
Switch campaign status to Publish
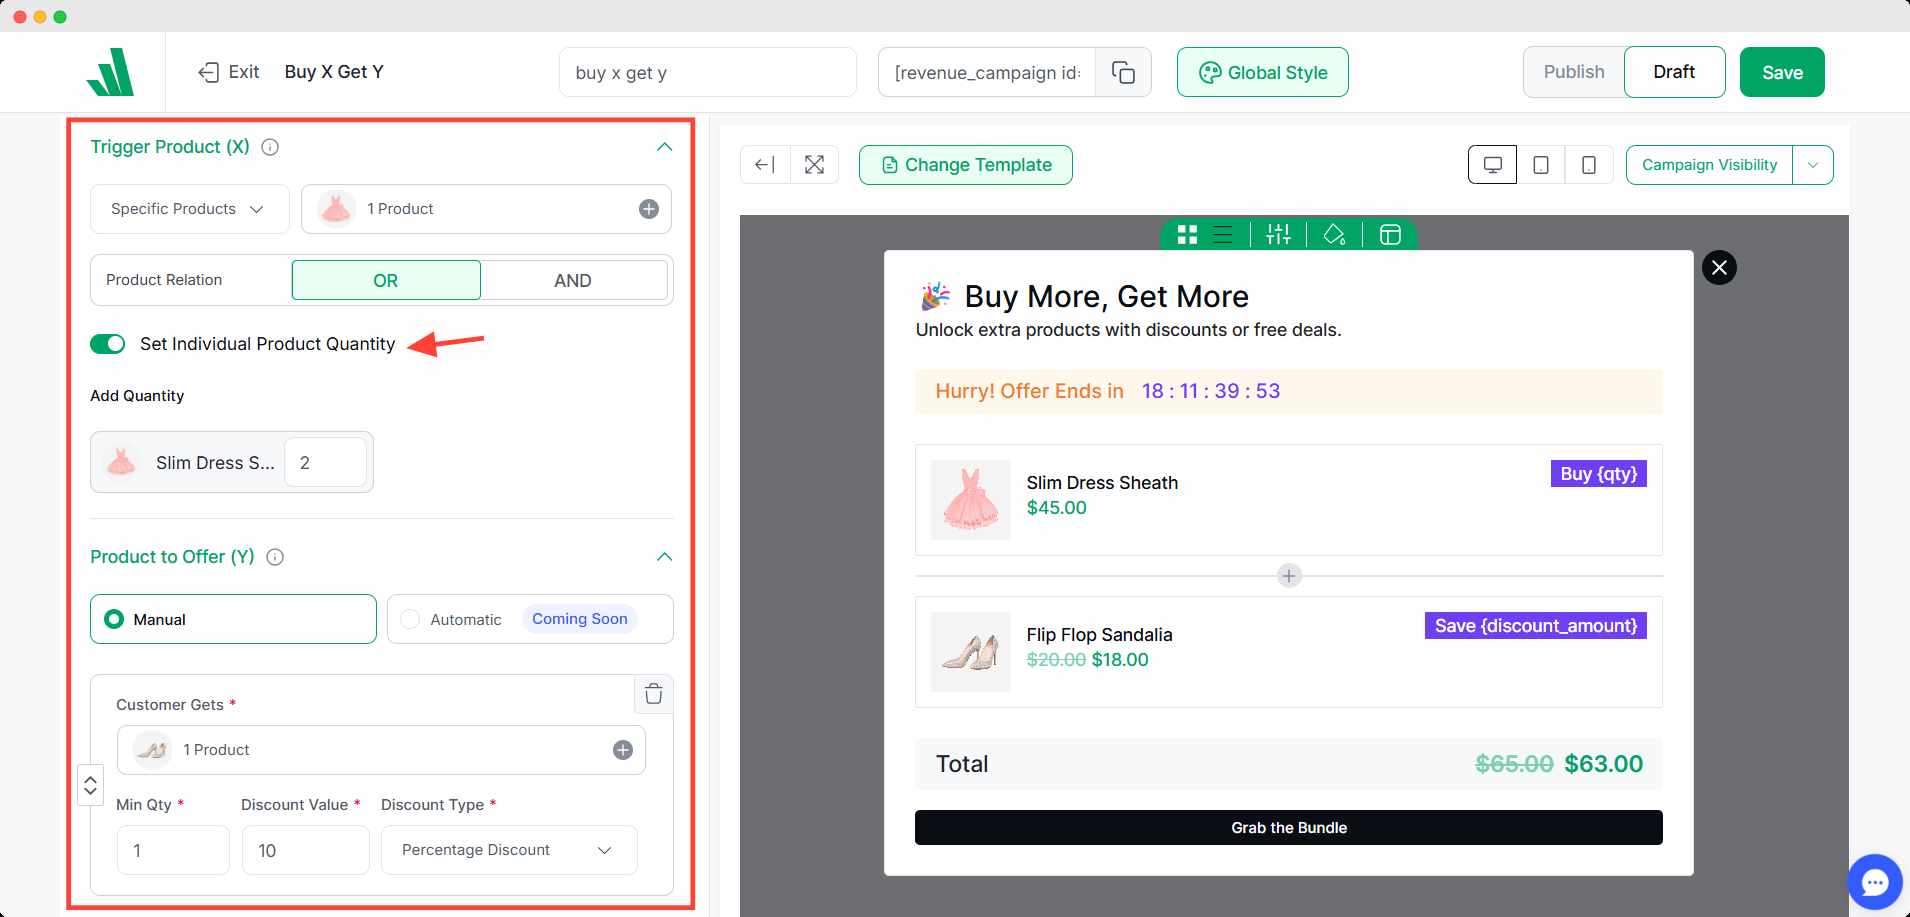(x=1573, y=72)
